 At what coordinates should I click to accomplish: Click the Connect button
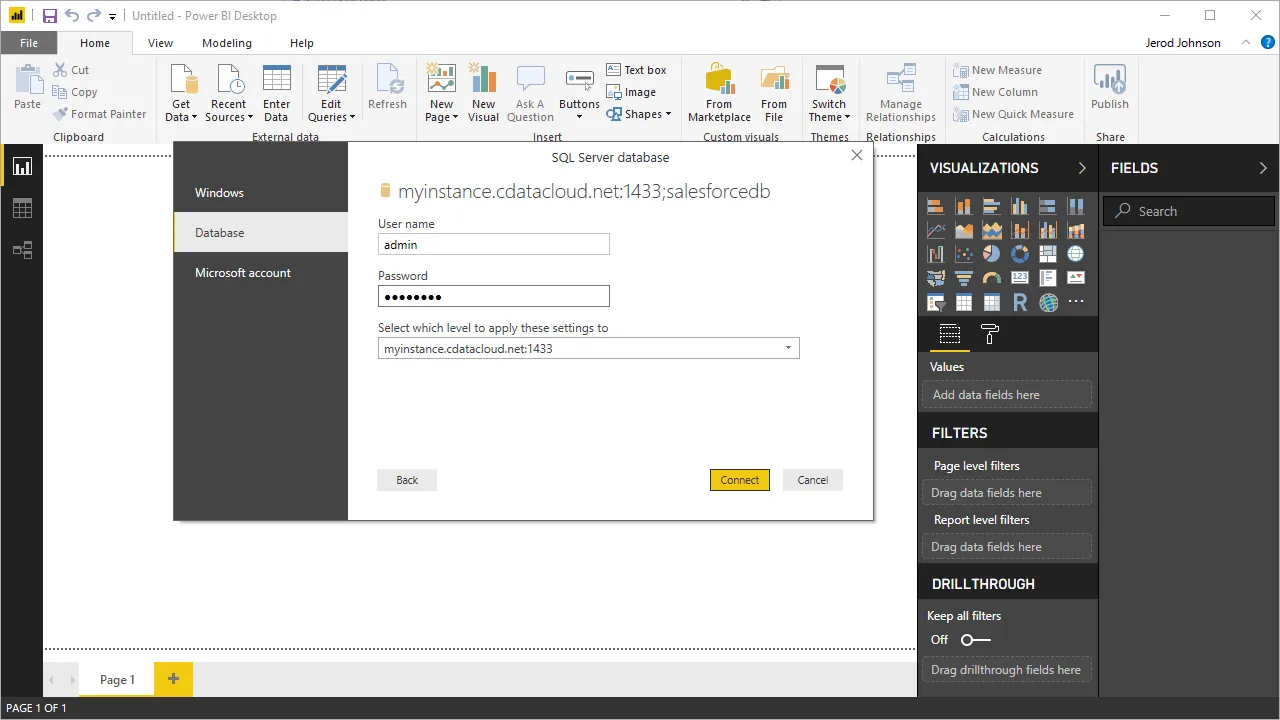pyautogui.click(x=739, y=480)
